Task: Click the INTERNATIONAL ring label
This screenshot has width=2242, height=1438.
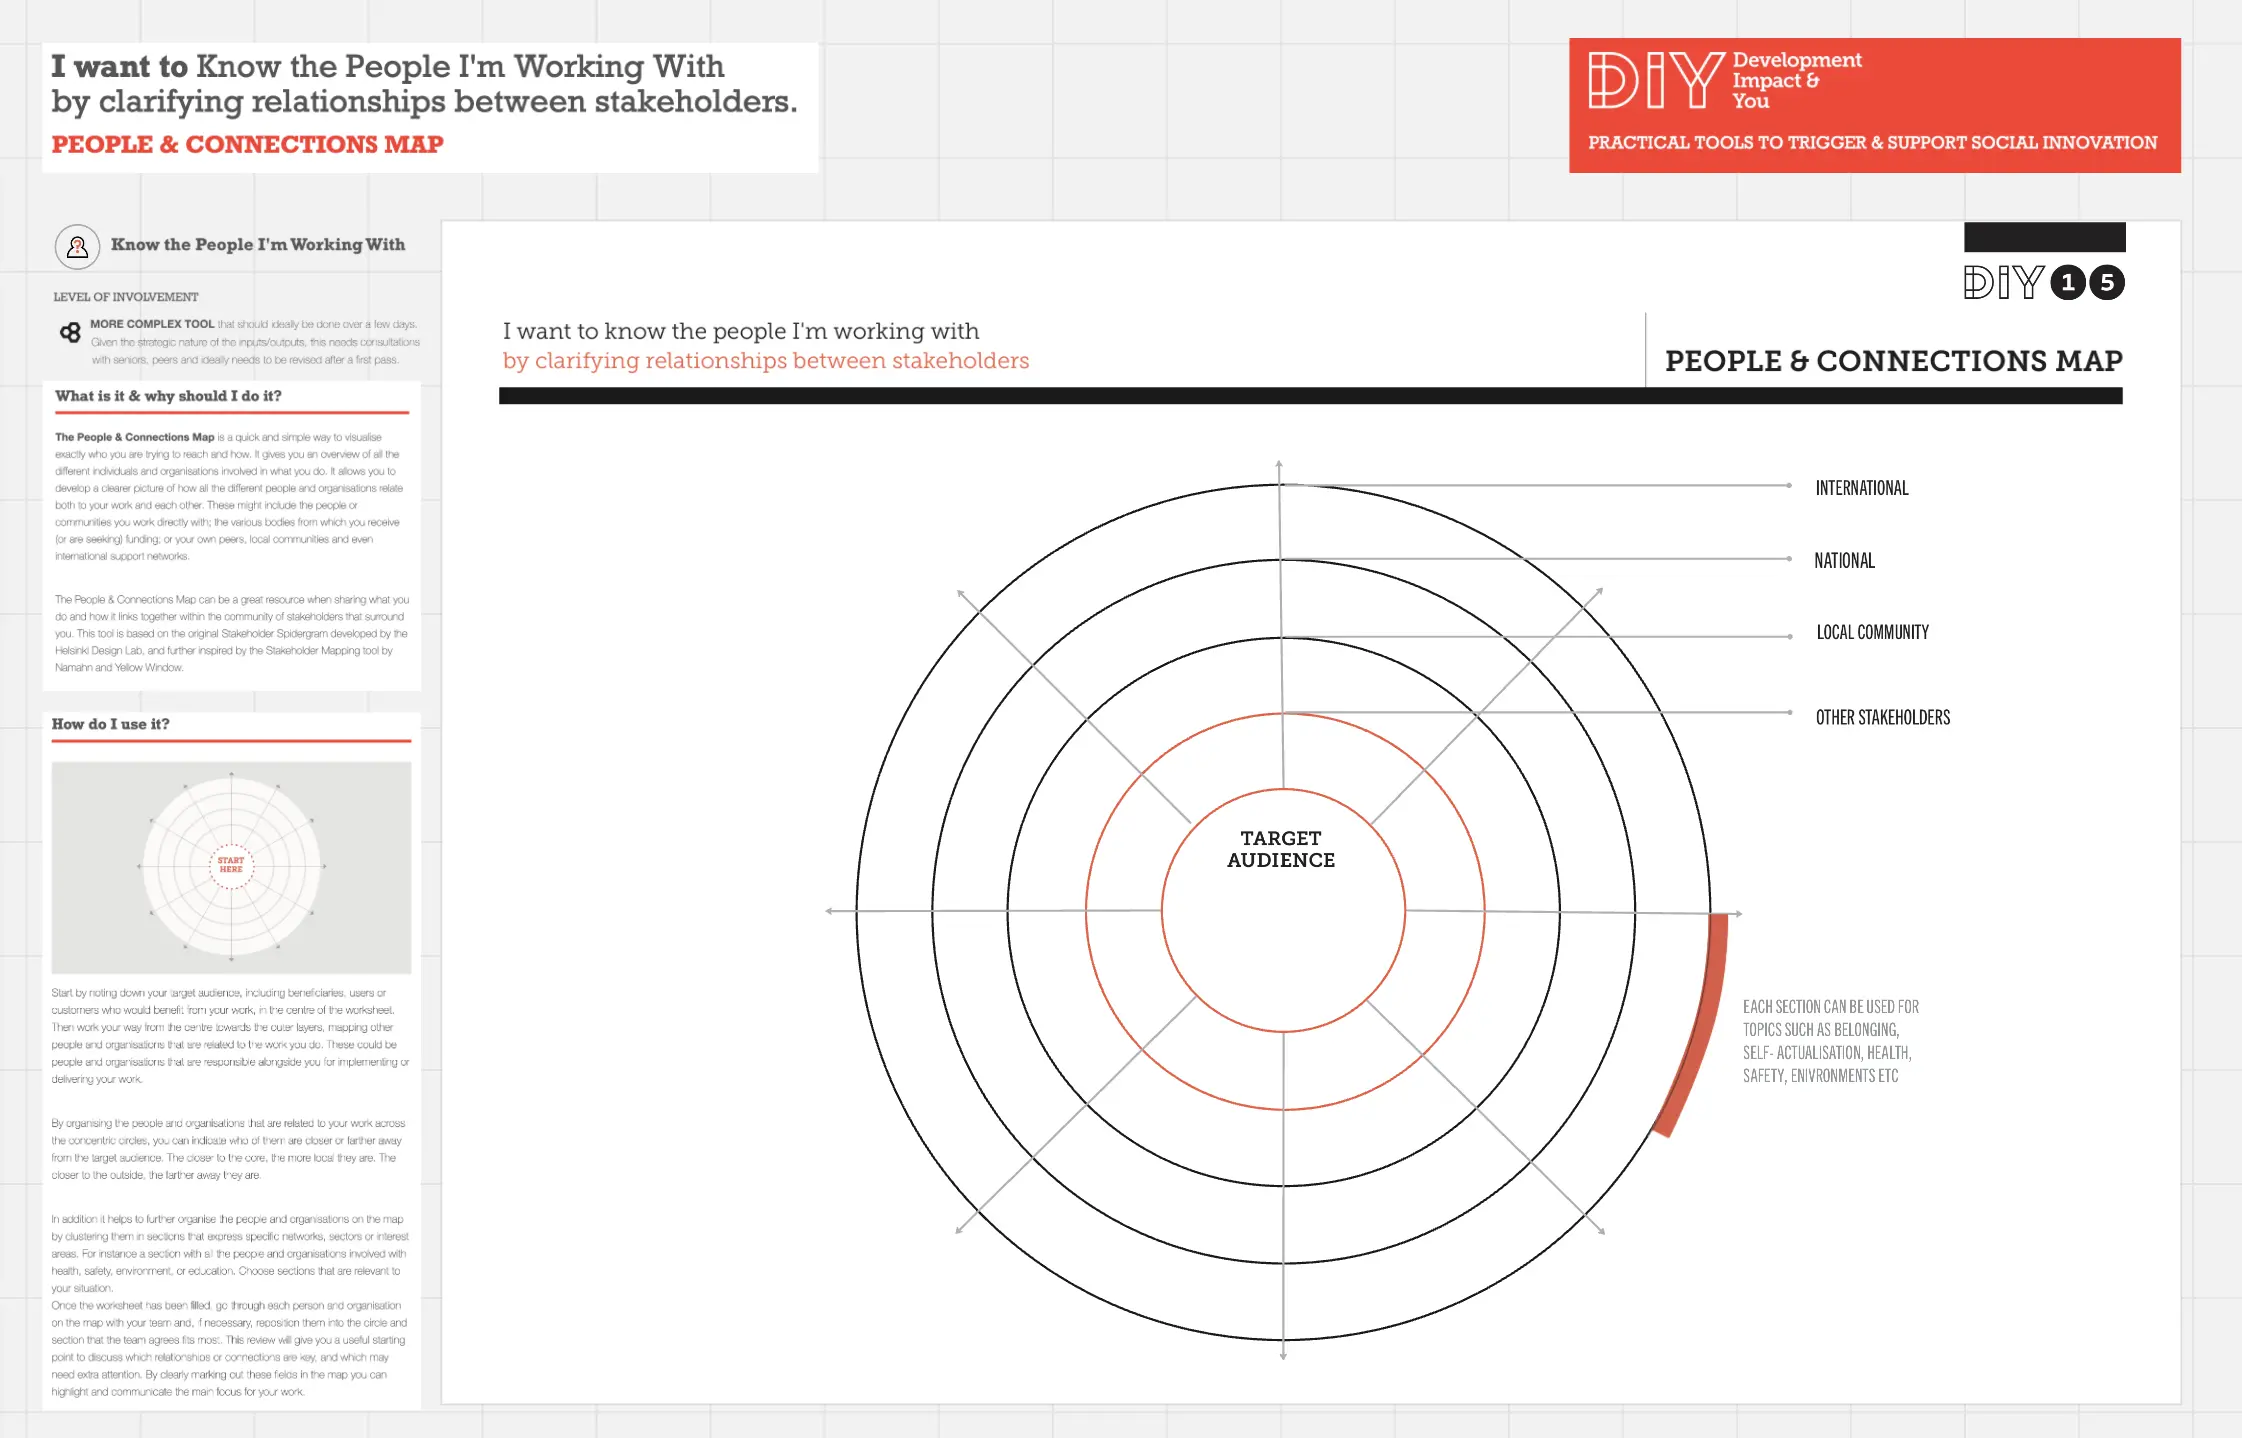Action: point(1861,488)
